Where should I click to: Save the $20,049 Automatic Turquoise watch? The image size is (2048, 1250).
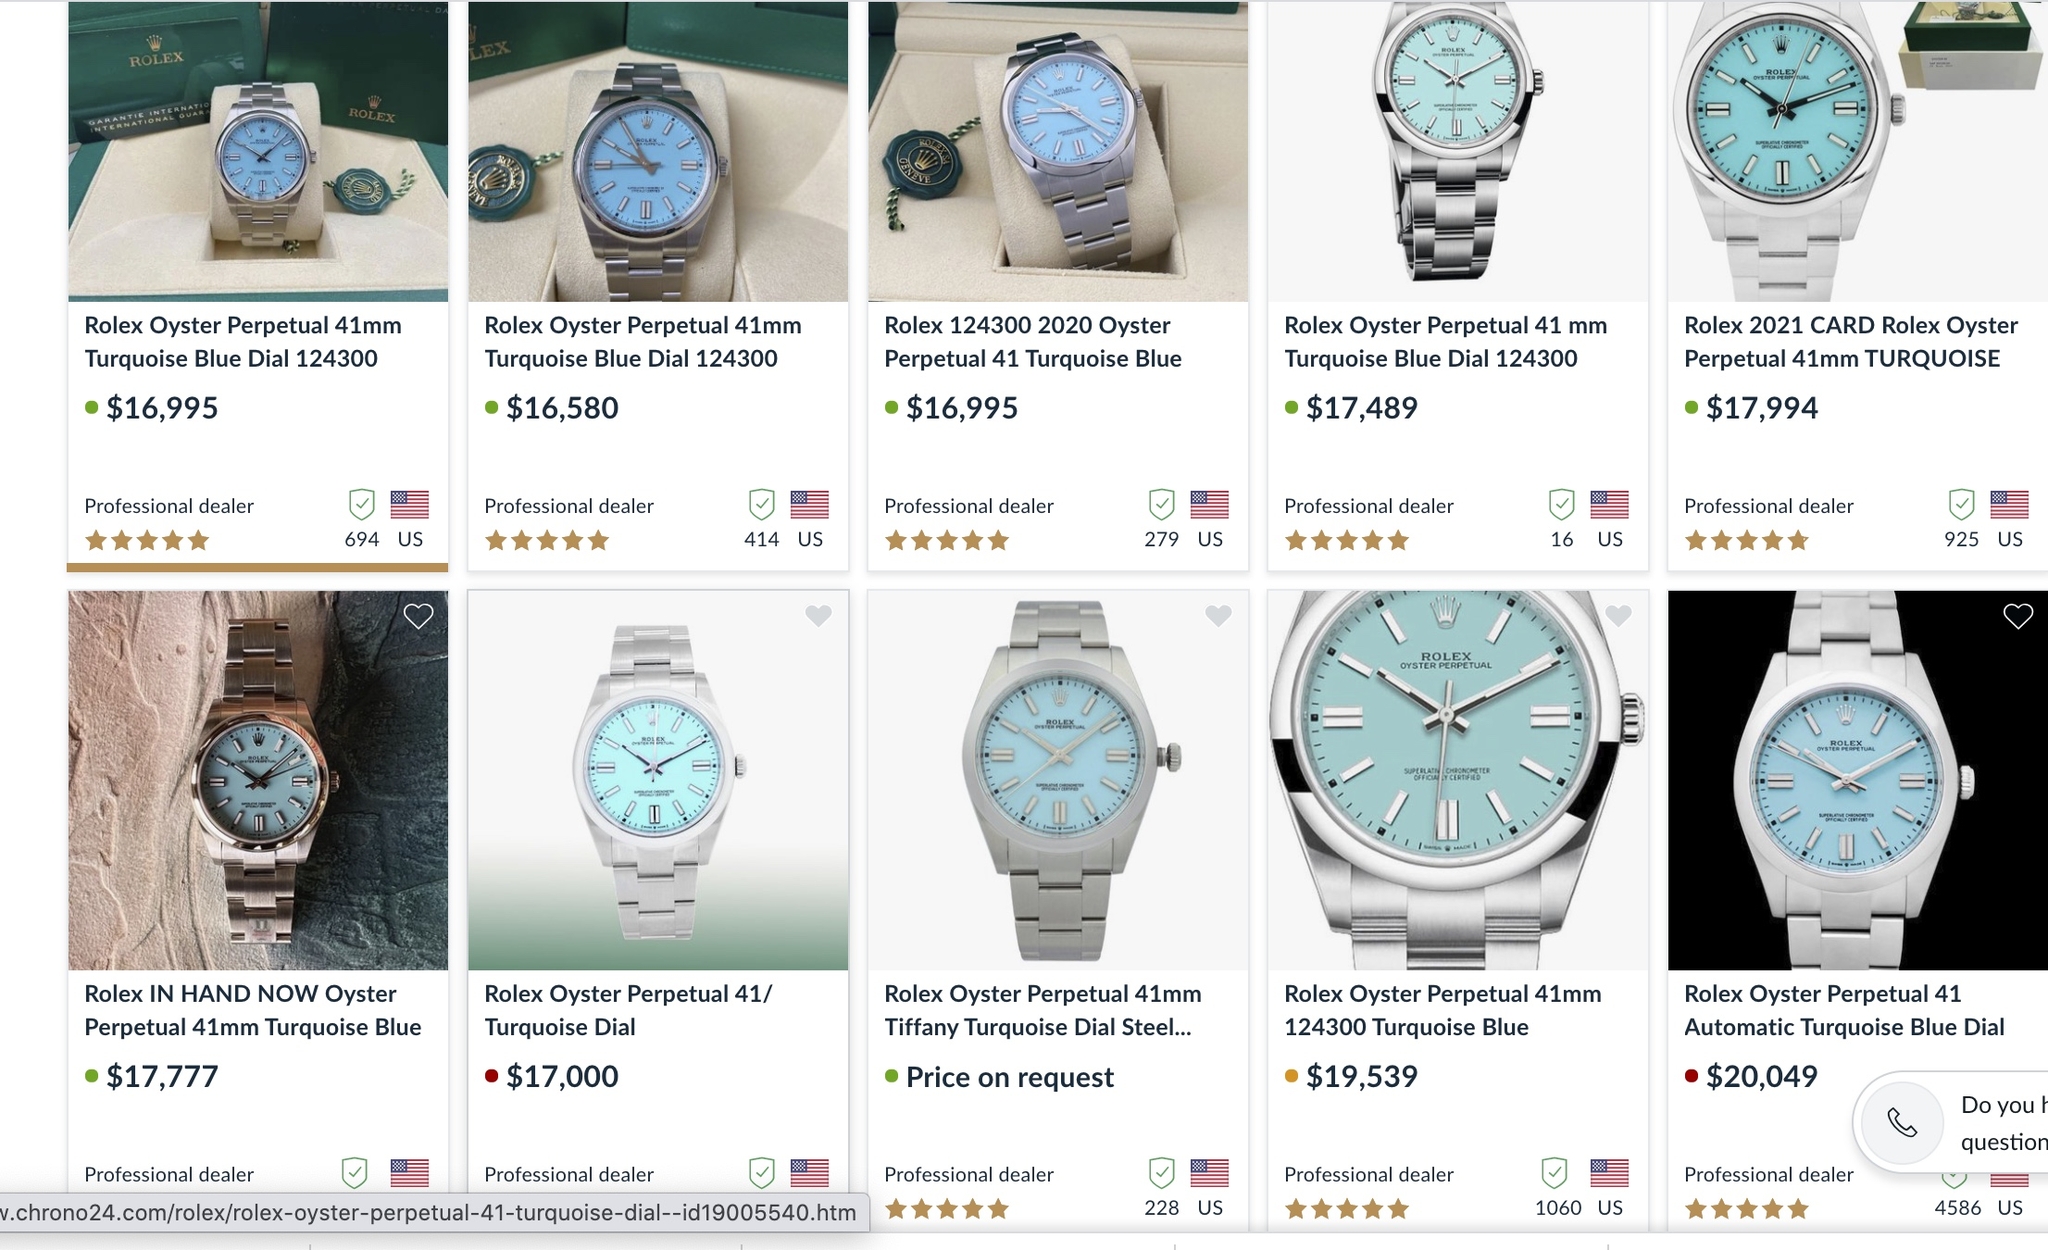(2018, 617)
